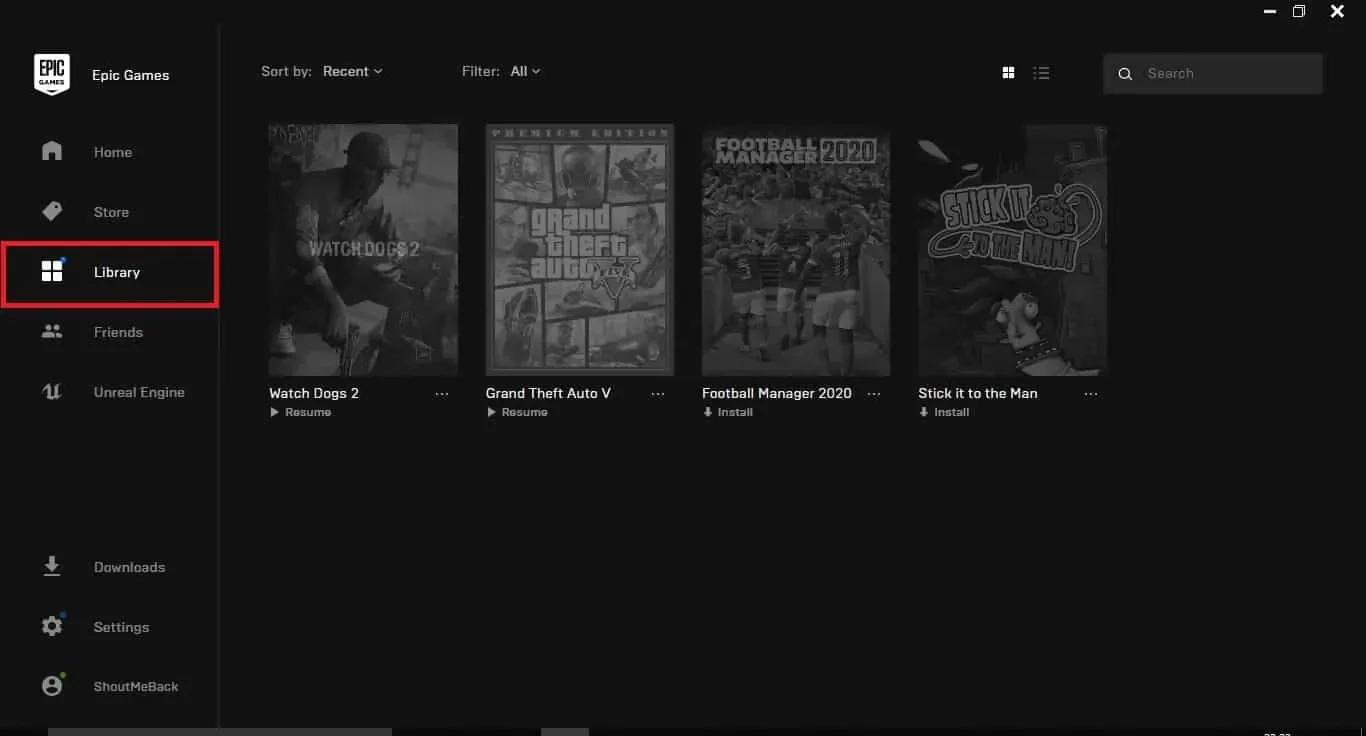1366x736 pixels.
Task: Open the Watch Dogs 2 cover art
Action: click(363, 250)
